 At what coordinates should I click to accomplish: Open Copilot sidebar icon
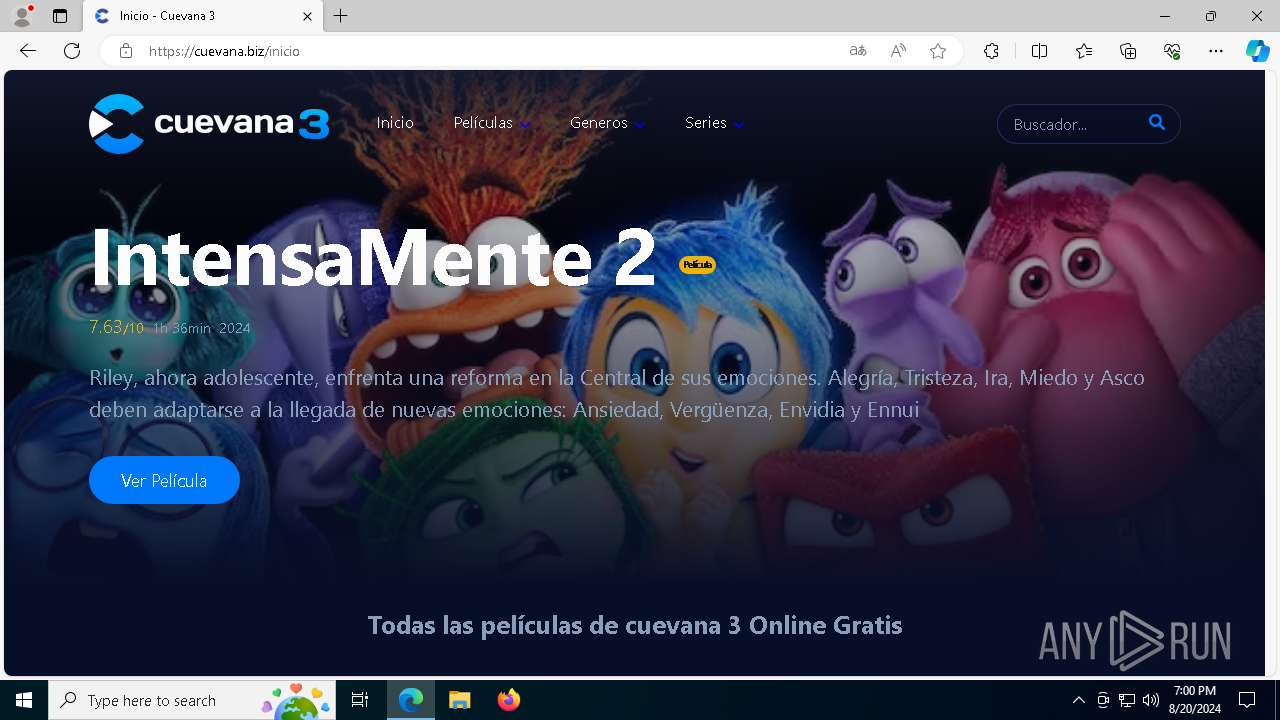pyautogui.click(x=1257, y=51)
